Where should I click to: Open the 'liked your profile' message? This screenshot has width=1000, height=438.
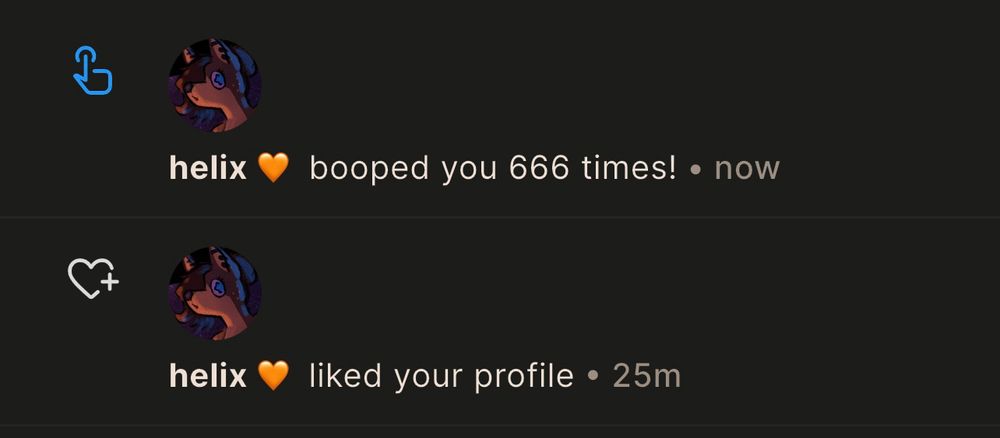click(x=441, y=377)
